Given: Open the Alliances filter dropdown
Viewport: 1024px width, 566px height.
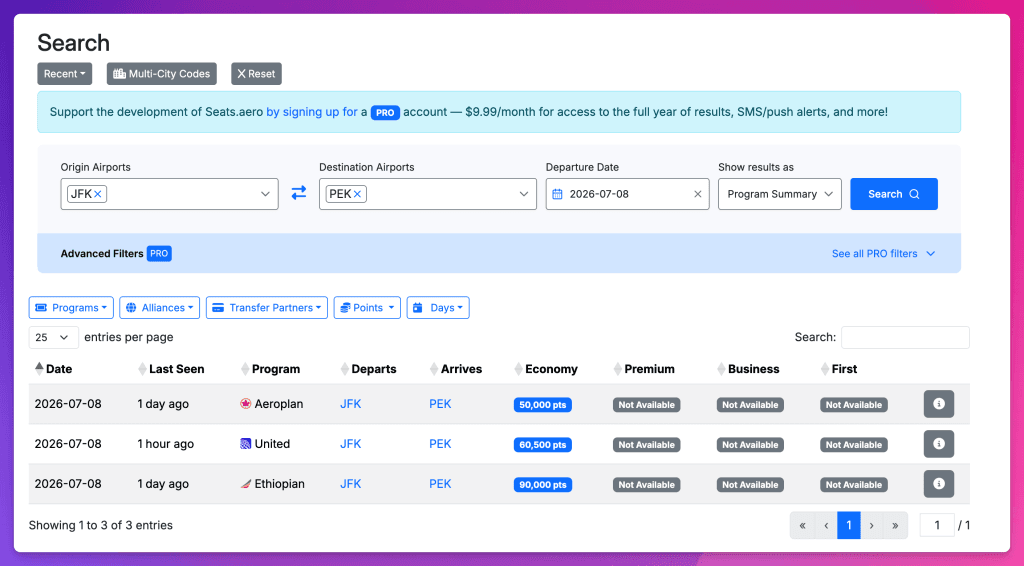Looking at the screenshot, I should 159,307.
